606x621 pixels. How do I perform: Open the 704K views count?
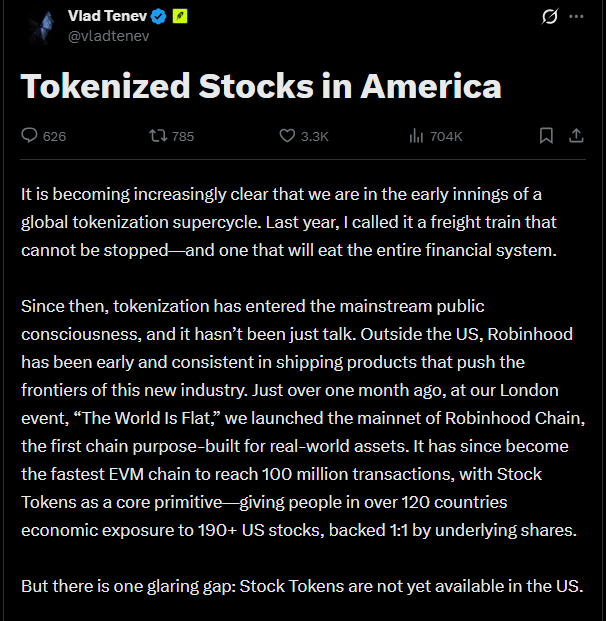pos(446,137)
